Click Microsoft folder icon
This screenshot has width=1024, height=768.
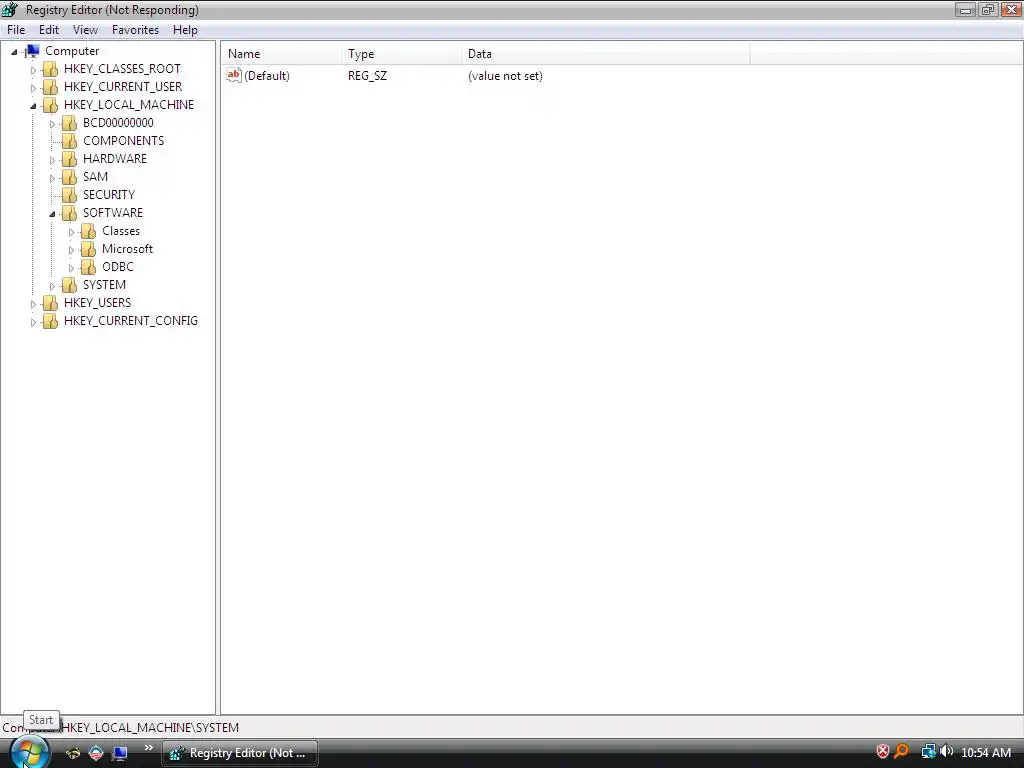coord(88,249)
